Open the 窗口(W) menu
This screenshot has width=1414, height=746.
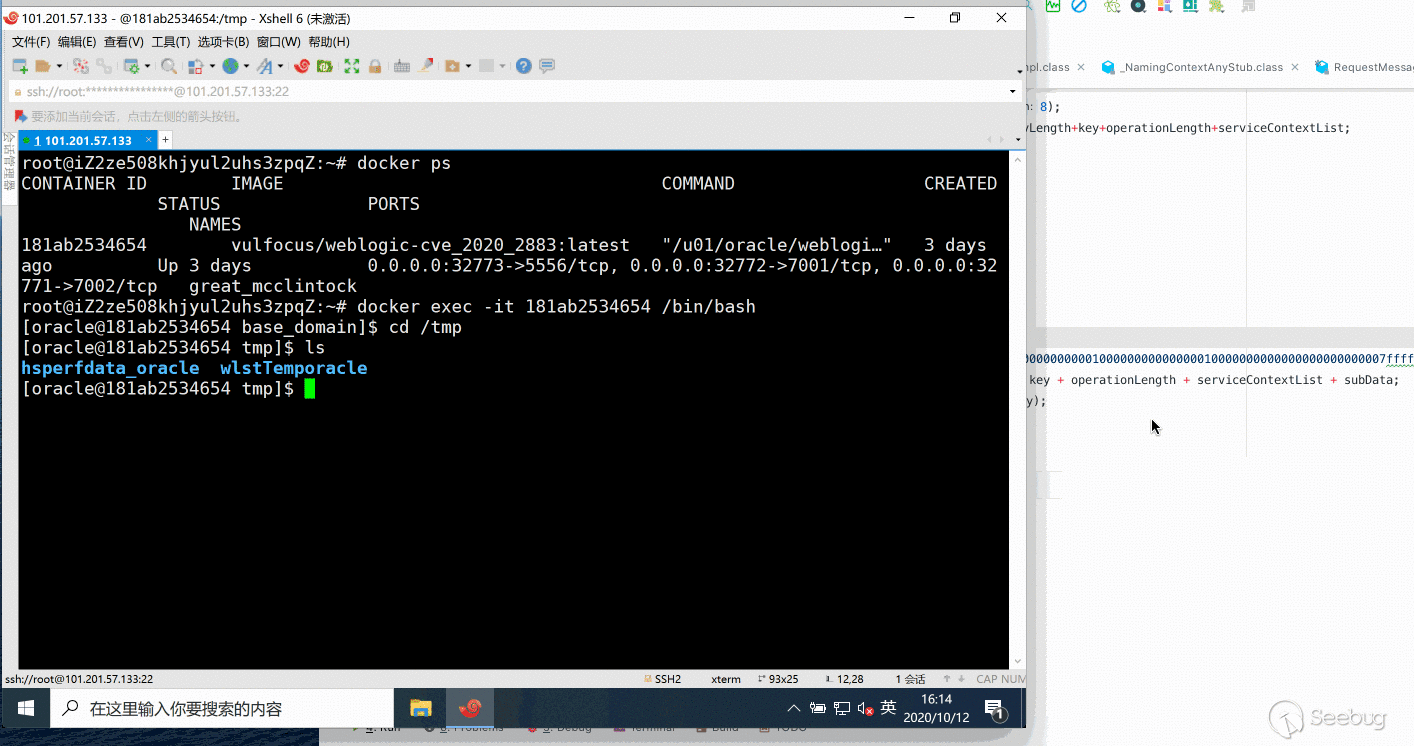click(279, 42)
